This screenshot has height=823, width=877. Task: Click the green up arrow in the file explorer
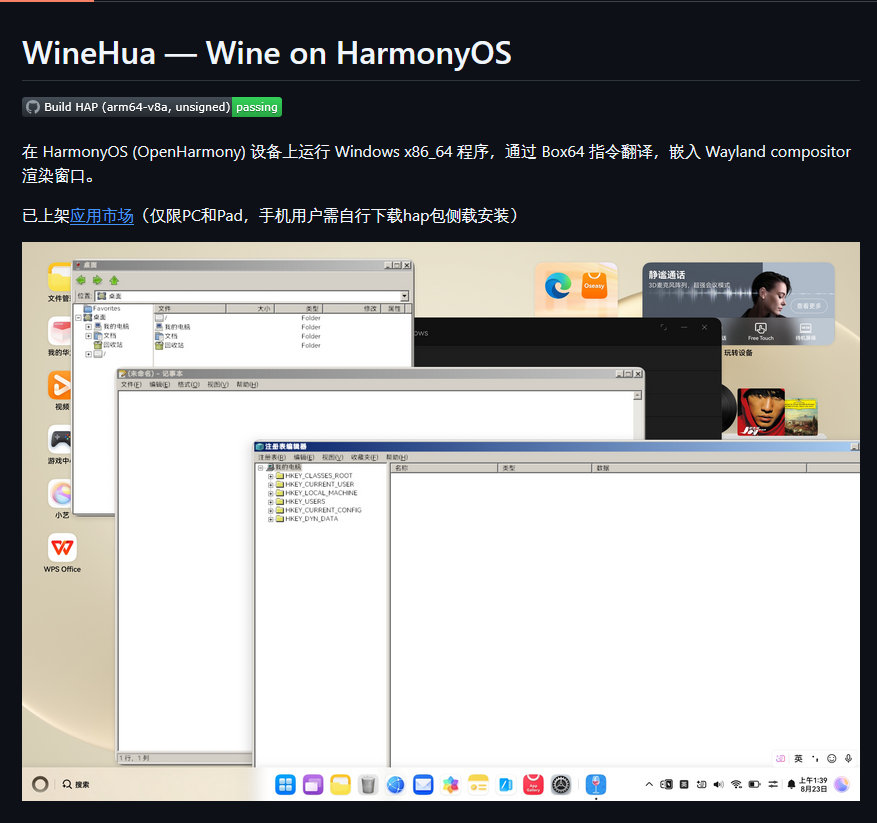(x=114, y=280)
